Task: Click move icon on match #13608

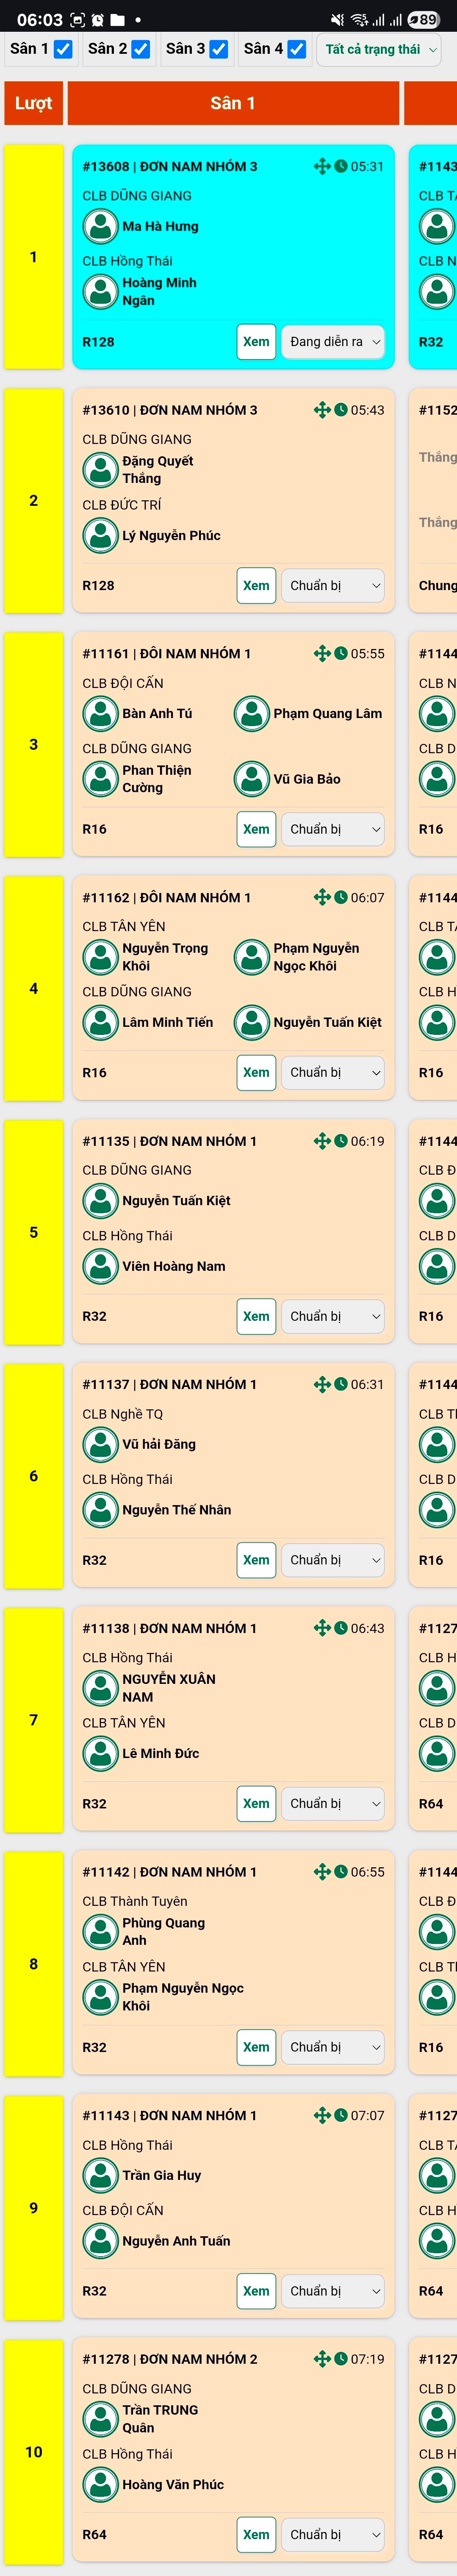Action: pos(321,167)
